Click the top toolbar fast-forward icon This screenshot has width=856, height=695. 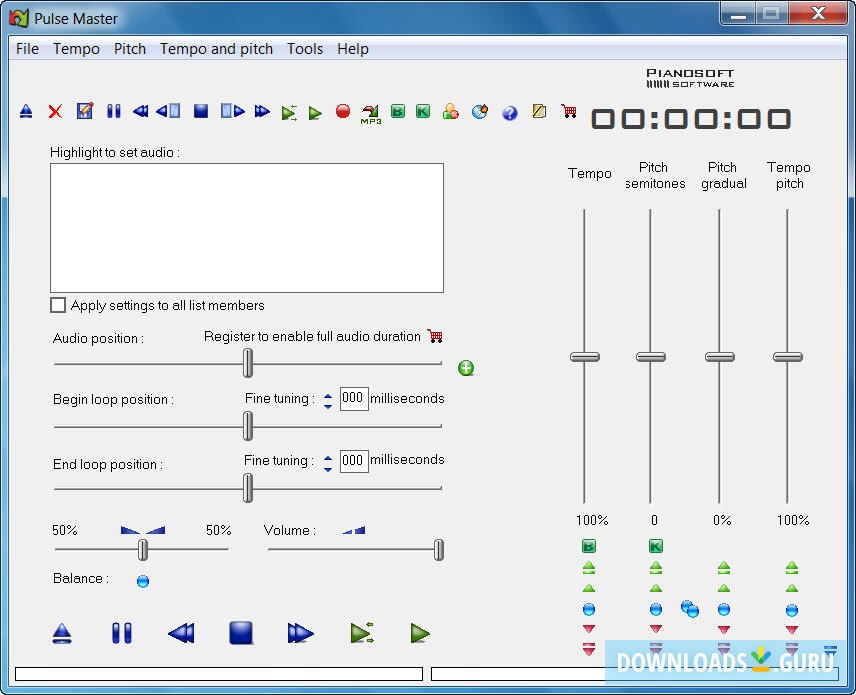[262, 111]
